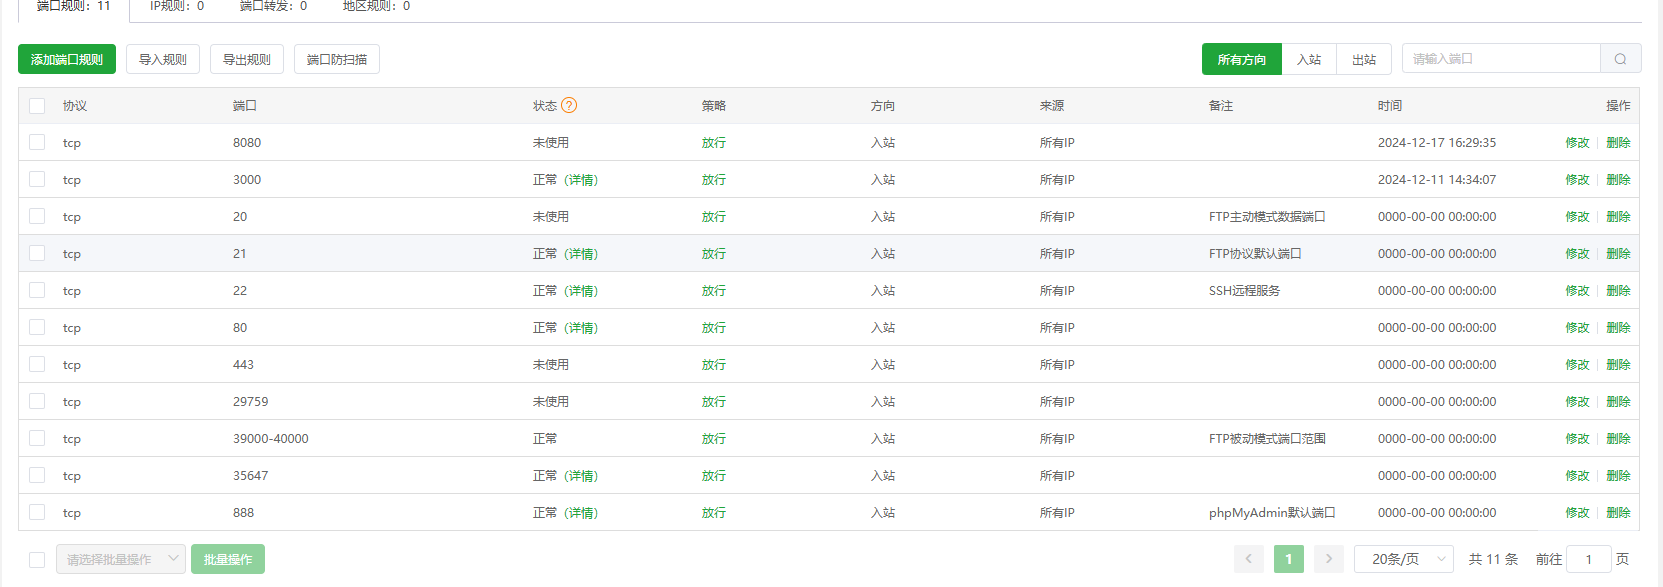Viewport: 1663px width, 587px height.
Task: Check the port 21 row checkbox
Action: tap(37, 253)
